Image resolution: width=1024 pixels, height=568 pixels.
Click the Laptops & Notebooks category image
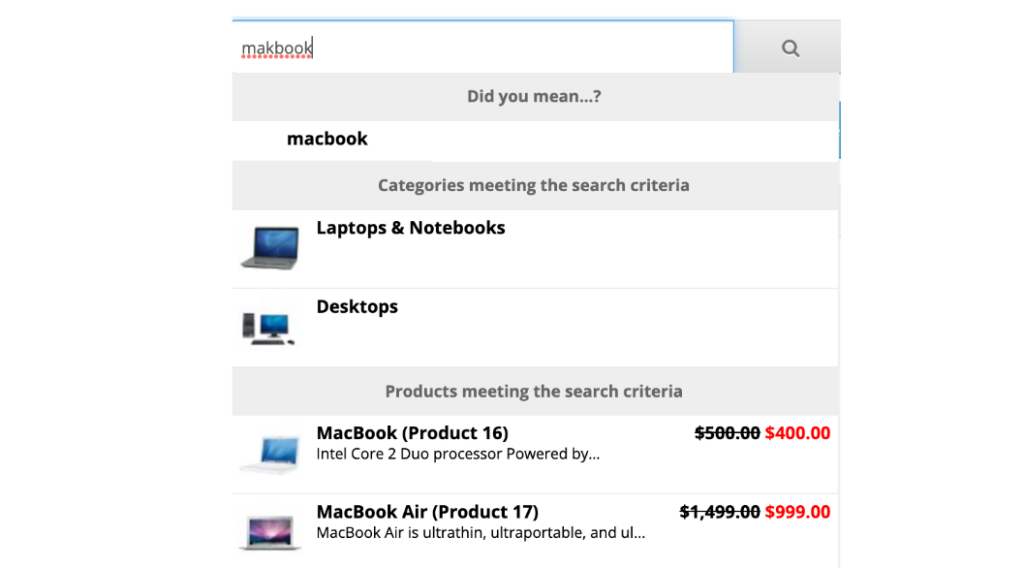270,248
